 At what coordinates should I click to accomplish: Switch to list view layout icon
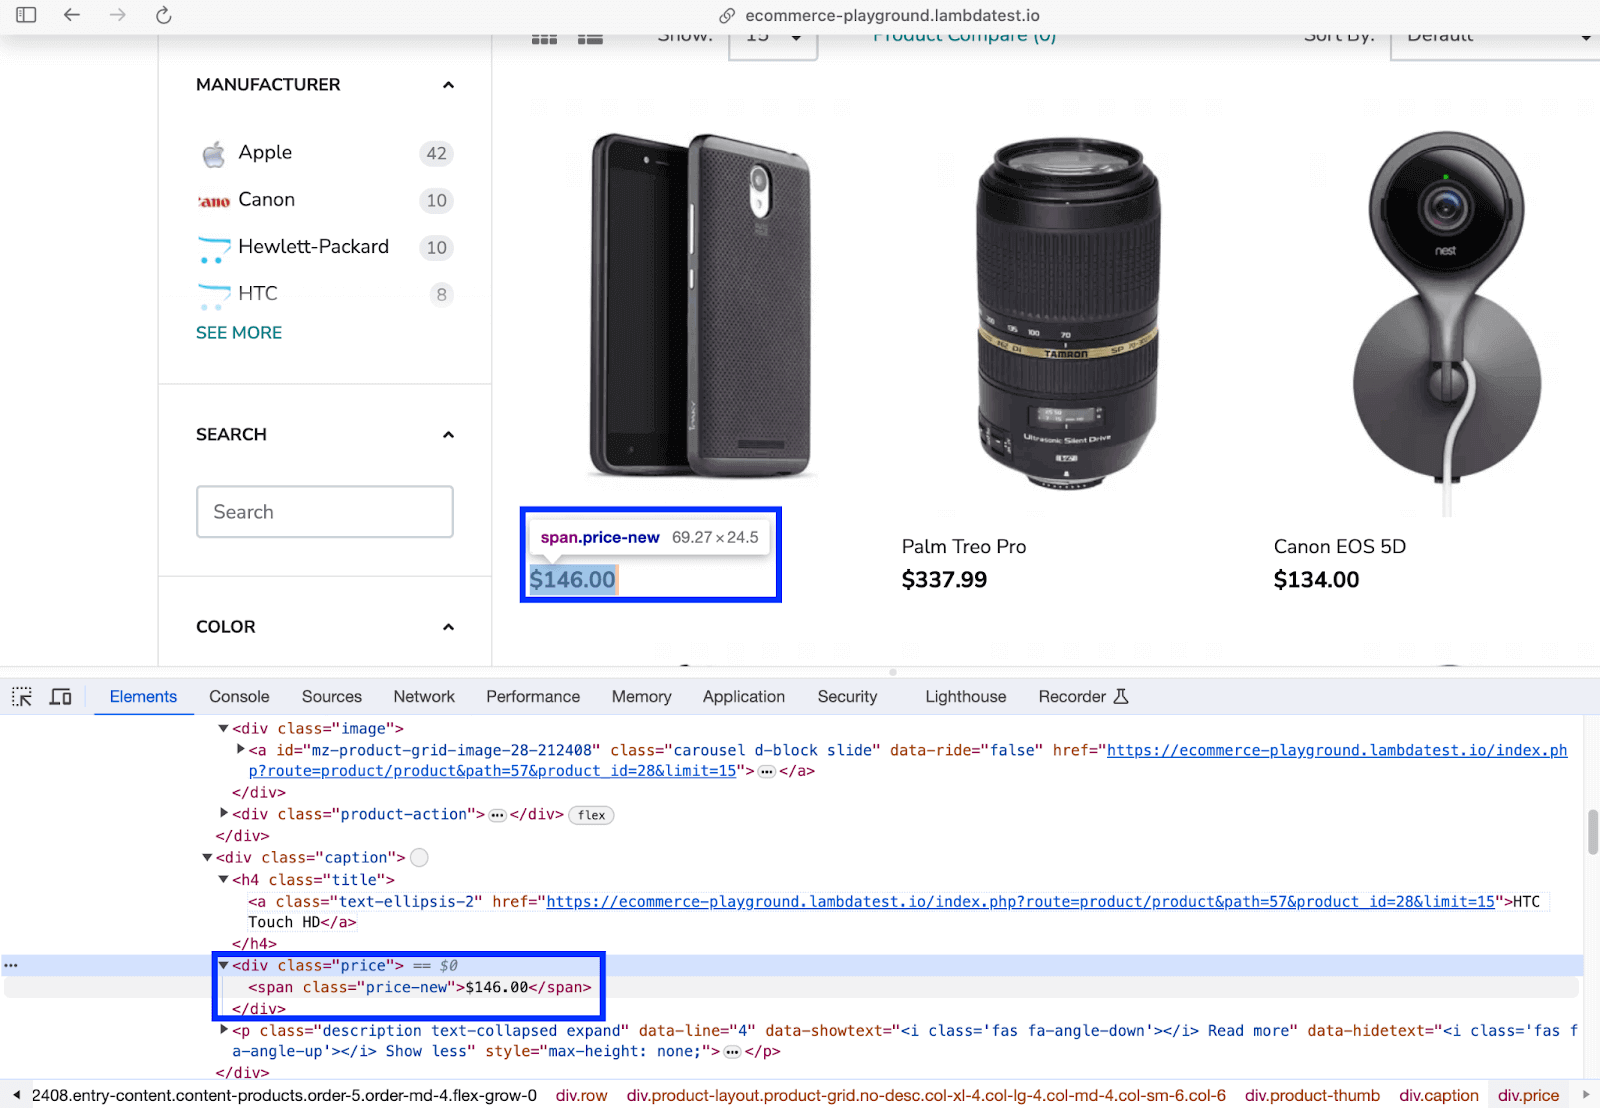590,39
